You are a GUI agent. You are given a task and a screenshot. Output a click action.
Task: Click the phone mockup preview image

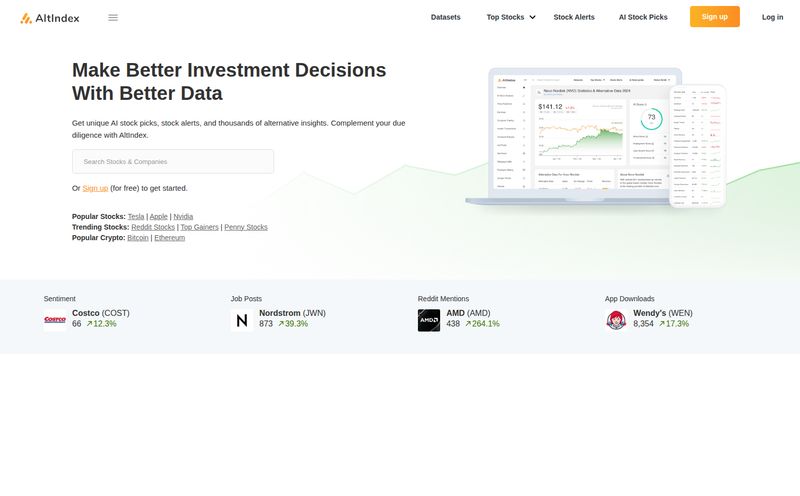pos(697,146)
